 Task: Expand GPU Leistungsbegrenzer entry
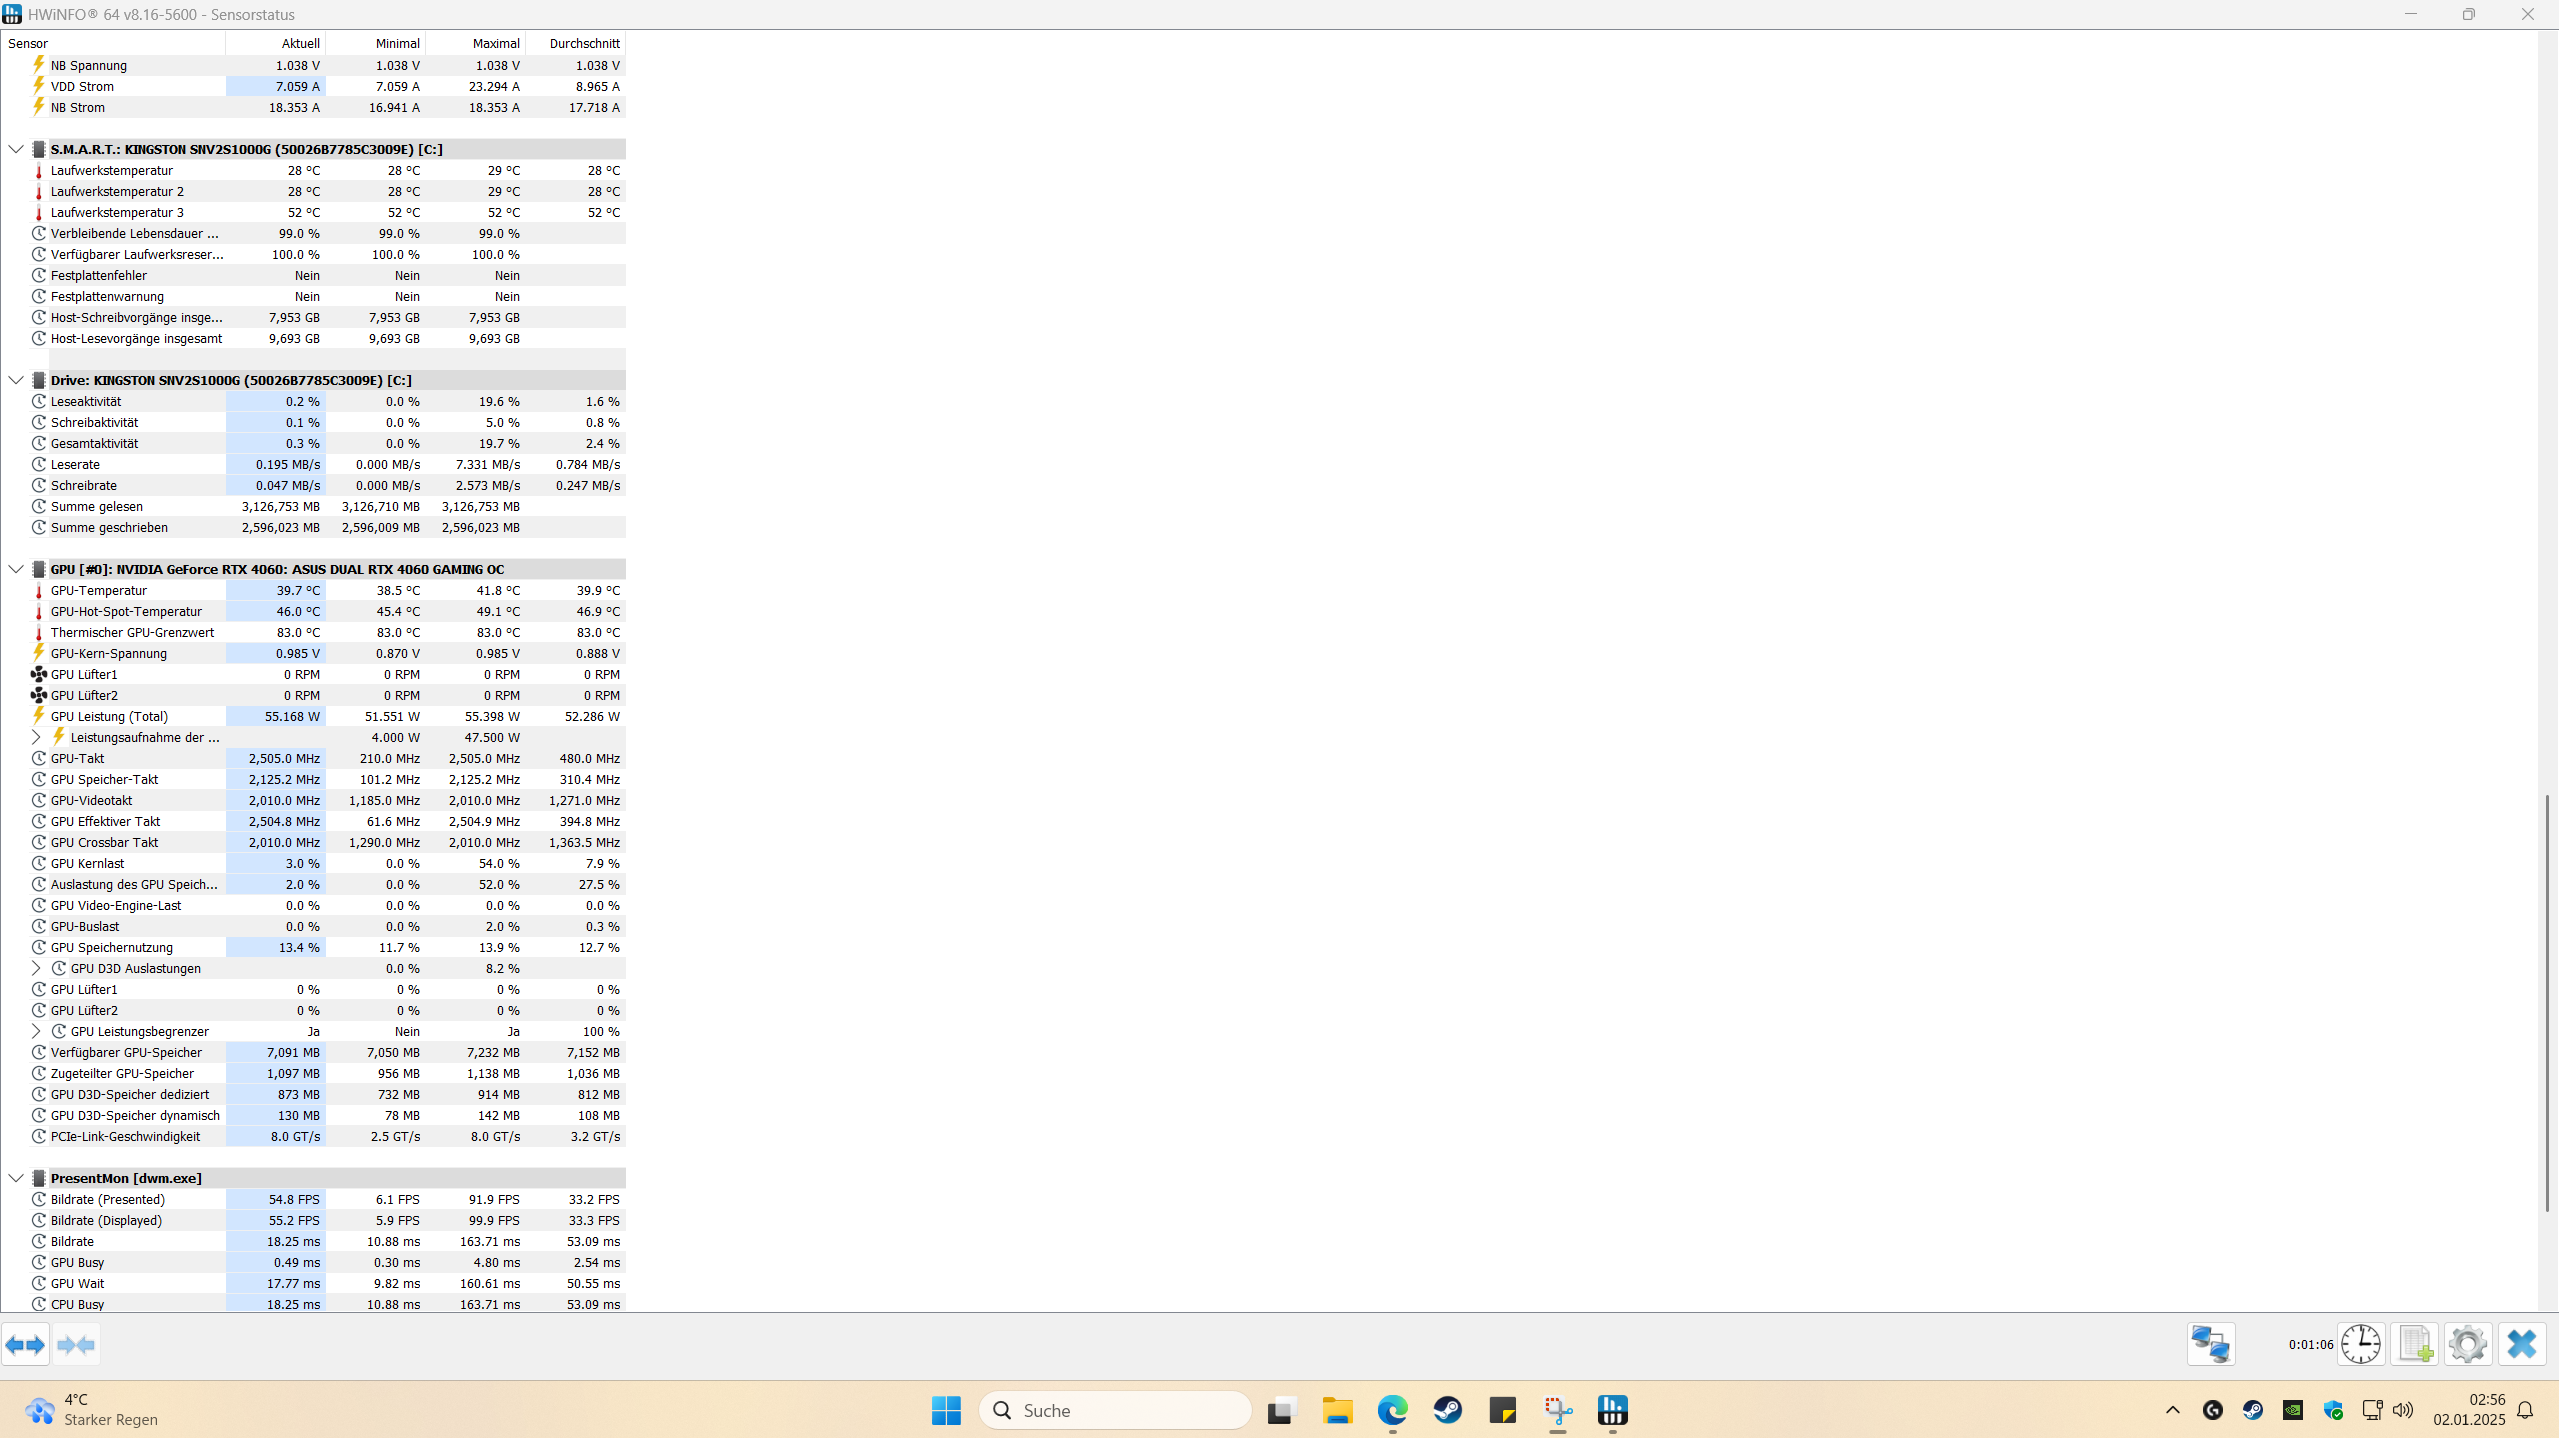[x=37, y=1031]
